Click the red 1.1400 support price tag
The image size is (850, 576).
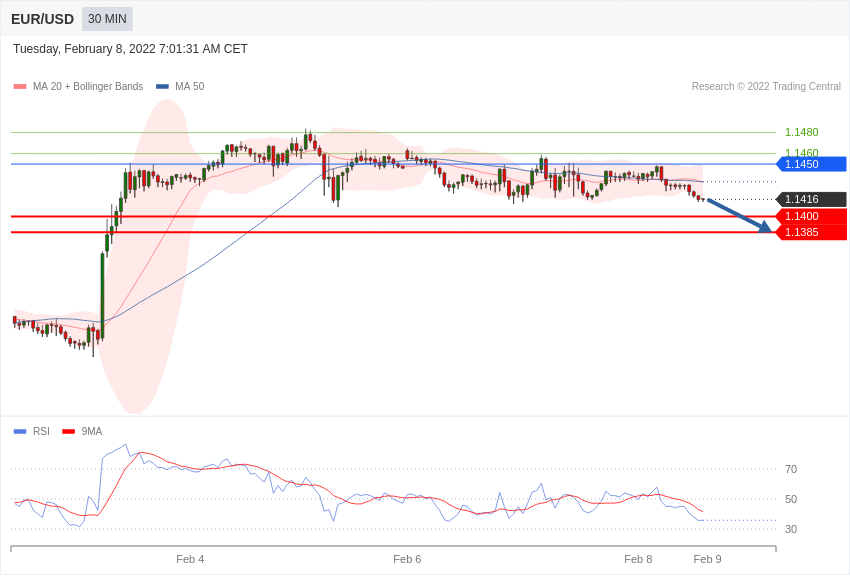(811, 216)
